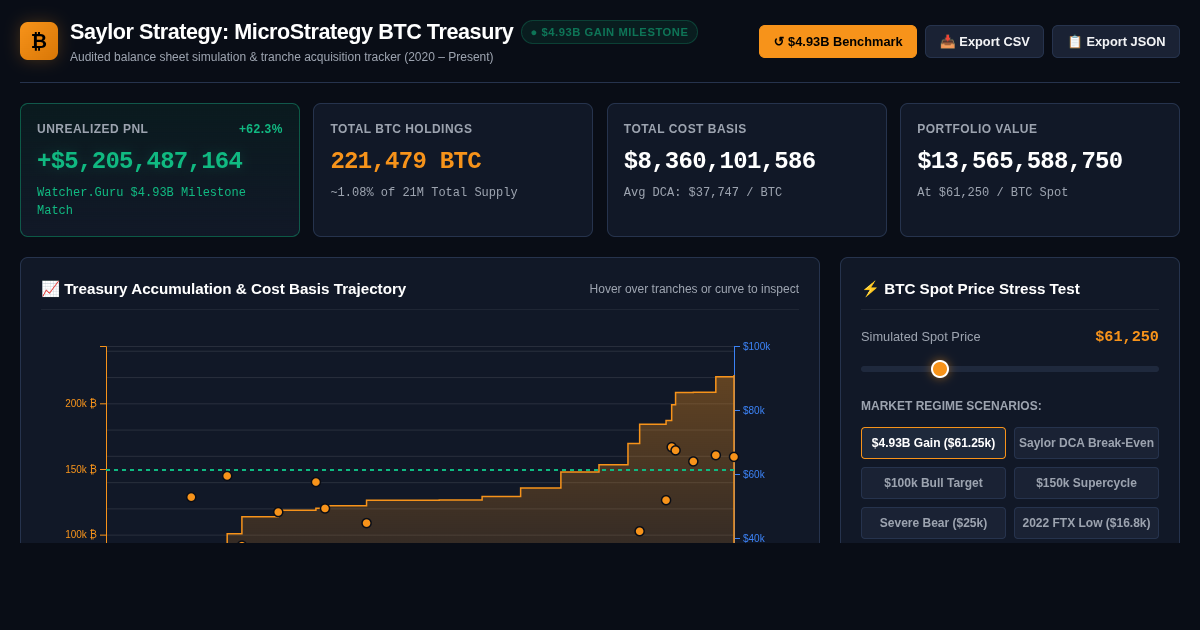Click the 221,479 BTC holdings value
Image resolution: width=1200 pixels, height=630 pixels.
pos(406,161)
